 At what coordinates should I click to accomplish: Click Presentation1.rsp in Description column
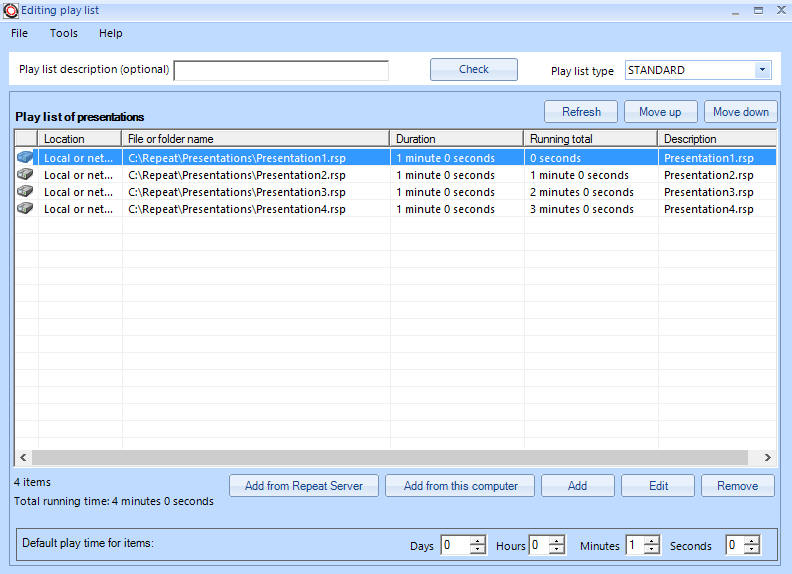(709, 158)
